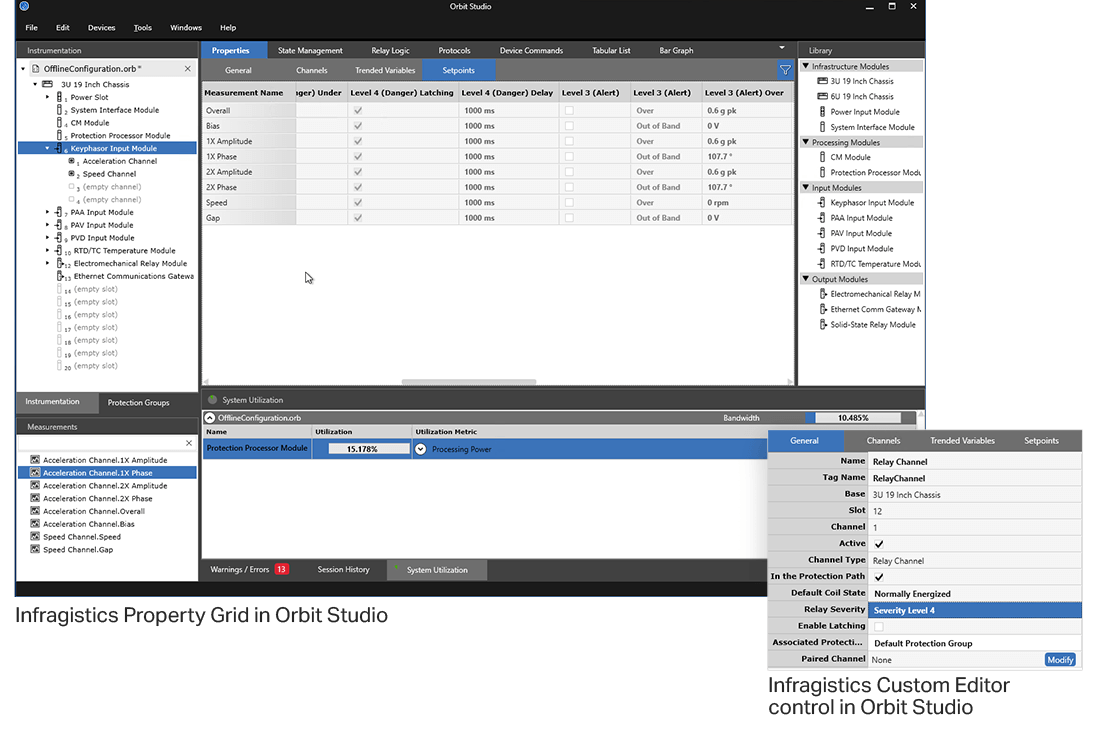Click Modify button for Paired Channel

point(1059,660)
